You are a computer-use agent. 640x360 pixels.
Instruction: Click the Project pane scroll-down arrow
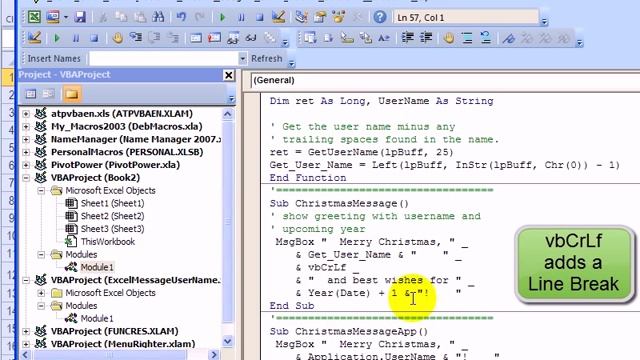tap(228, 341)
